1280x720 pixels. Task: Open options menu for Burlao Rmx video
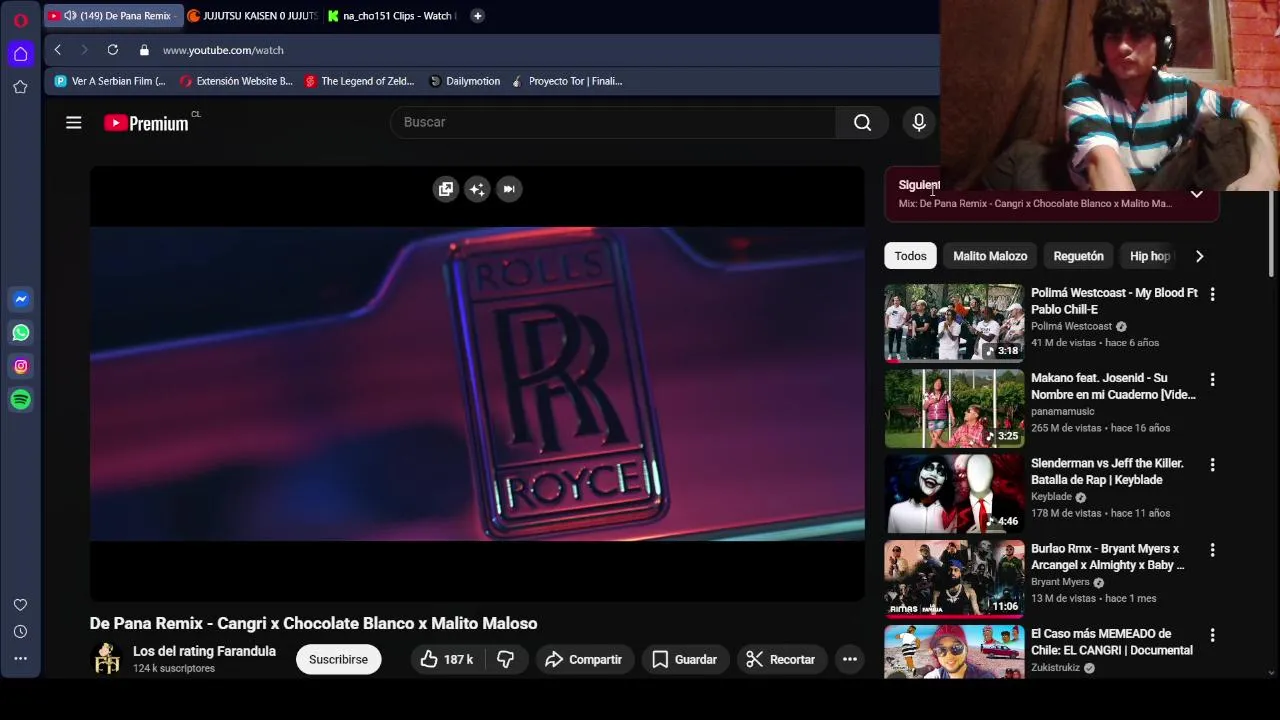(1212, 550)
